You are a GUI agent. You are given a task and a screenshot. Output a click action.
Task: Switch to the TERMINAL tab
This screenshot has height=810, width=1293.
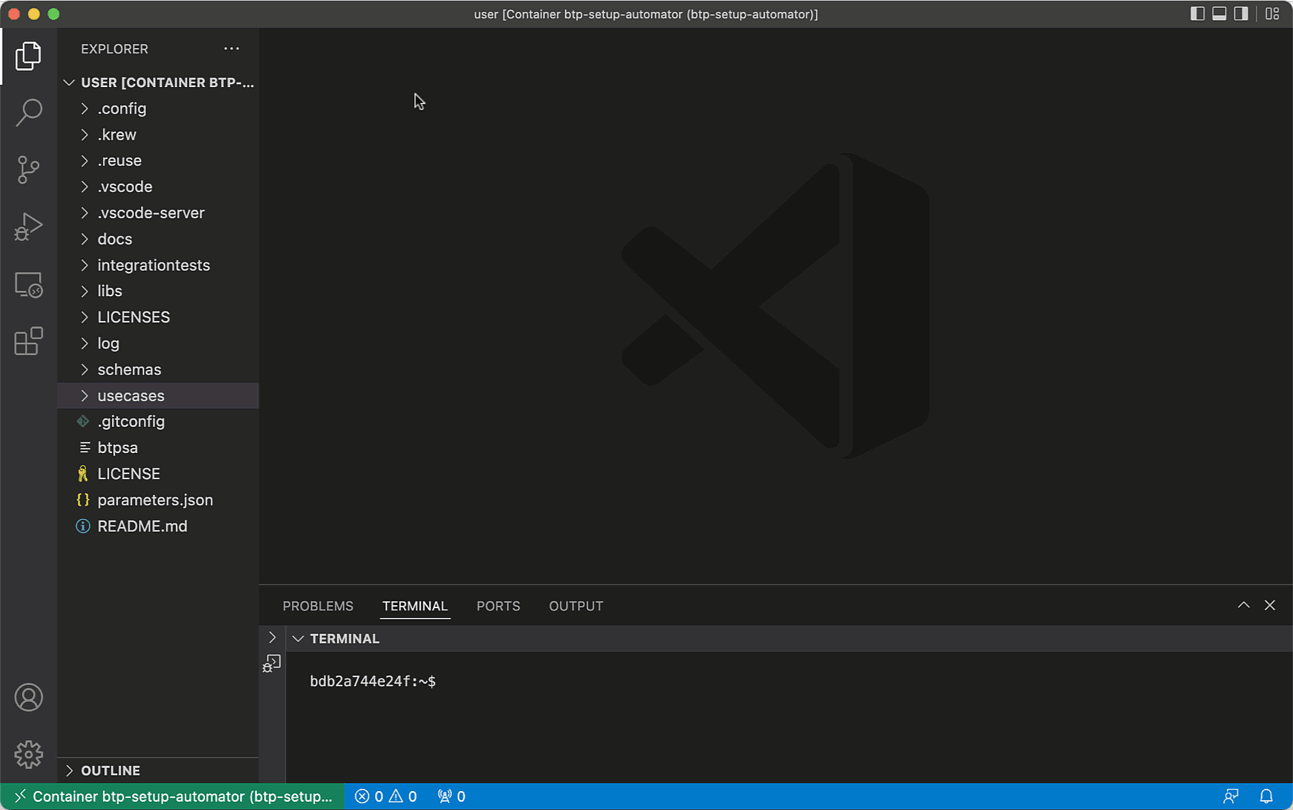tap(415, 606)
